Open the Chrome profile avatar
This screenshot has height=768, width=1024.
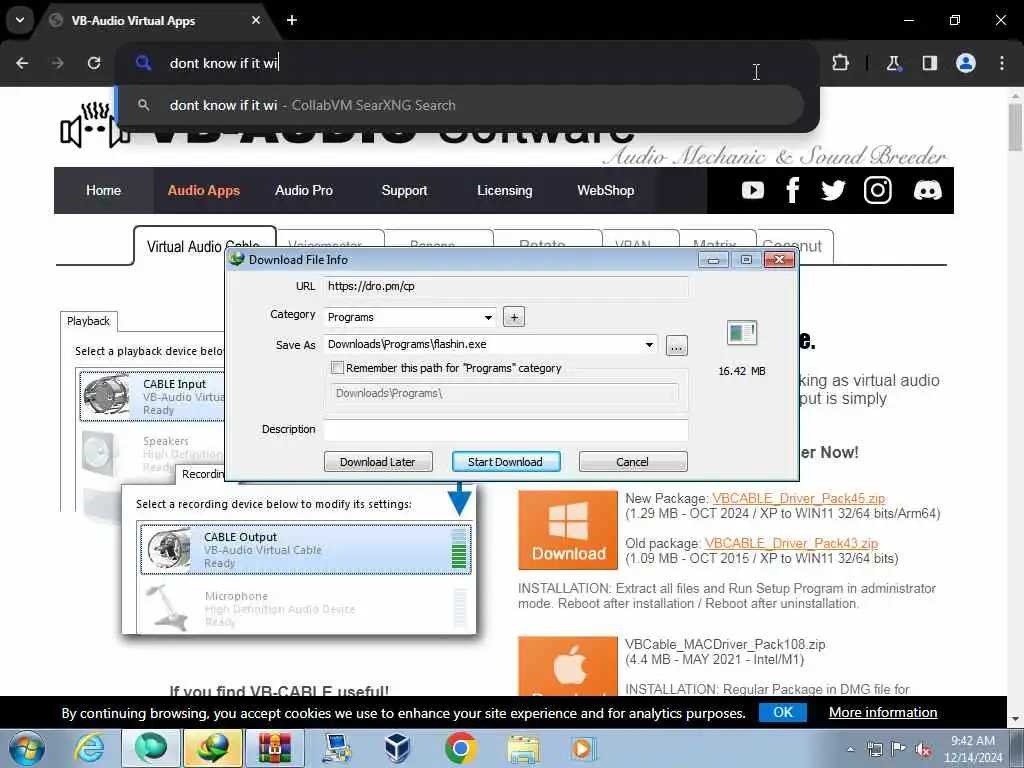coord(965,63)
